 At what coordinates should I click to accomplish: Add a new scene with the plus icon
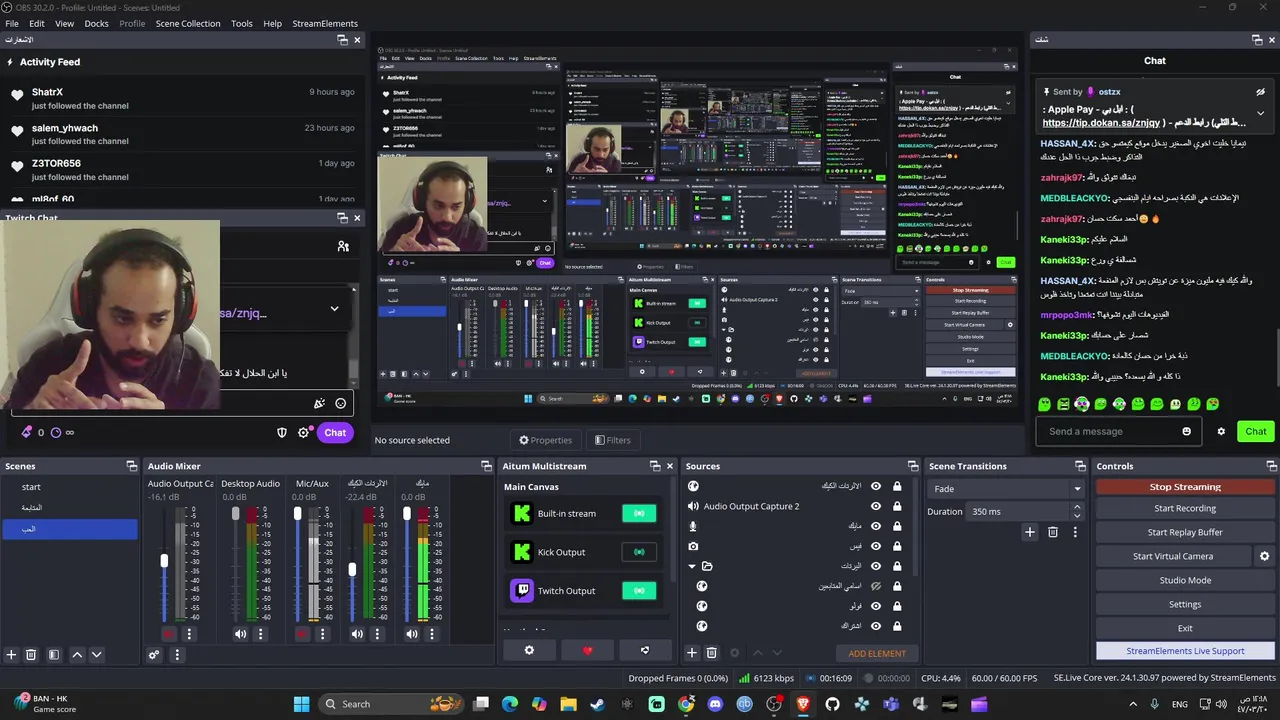pyautogui.click(x=11, y=655)
